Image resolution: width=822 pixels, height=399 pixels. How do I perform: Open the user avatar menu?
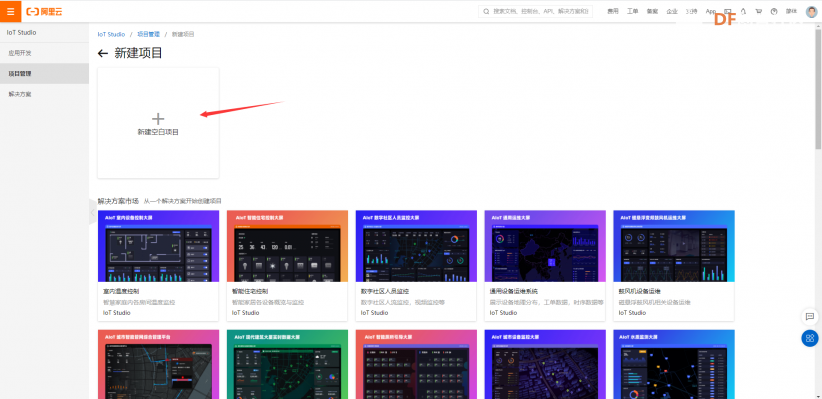[x=811, y=12]
